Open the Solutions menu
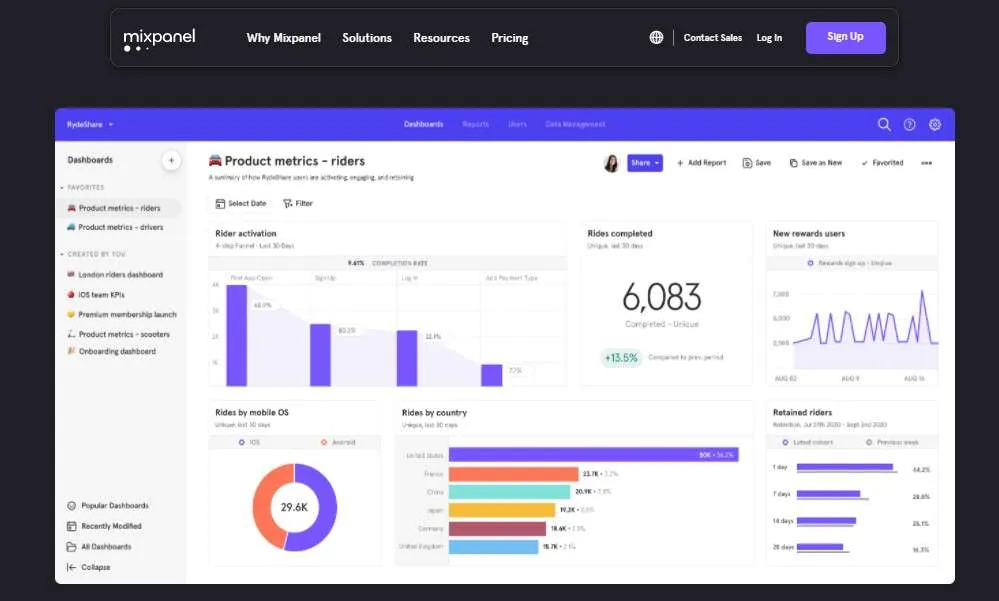The width and height of the screenshot is (999, 601). (x=367, y=38)
